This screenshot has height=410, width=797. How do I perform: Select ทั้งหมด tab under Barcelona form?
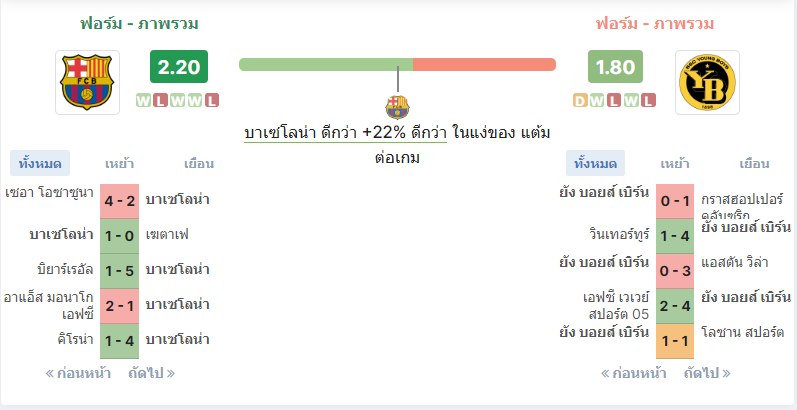[40, 164]
